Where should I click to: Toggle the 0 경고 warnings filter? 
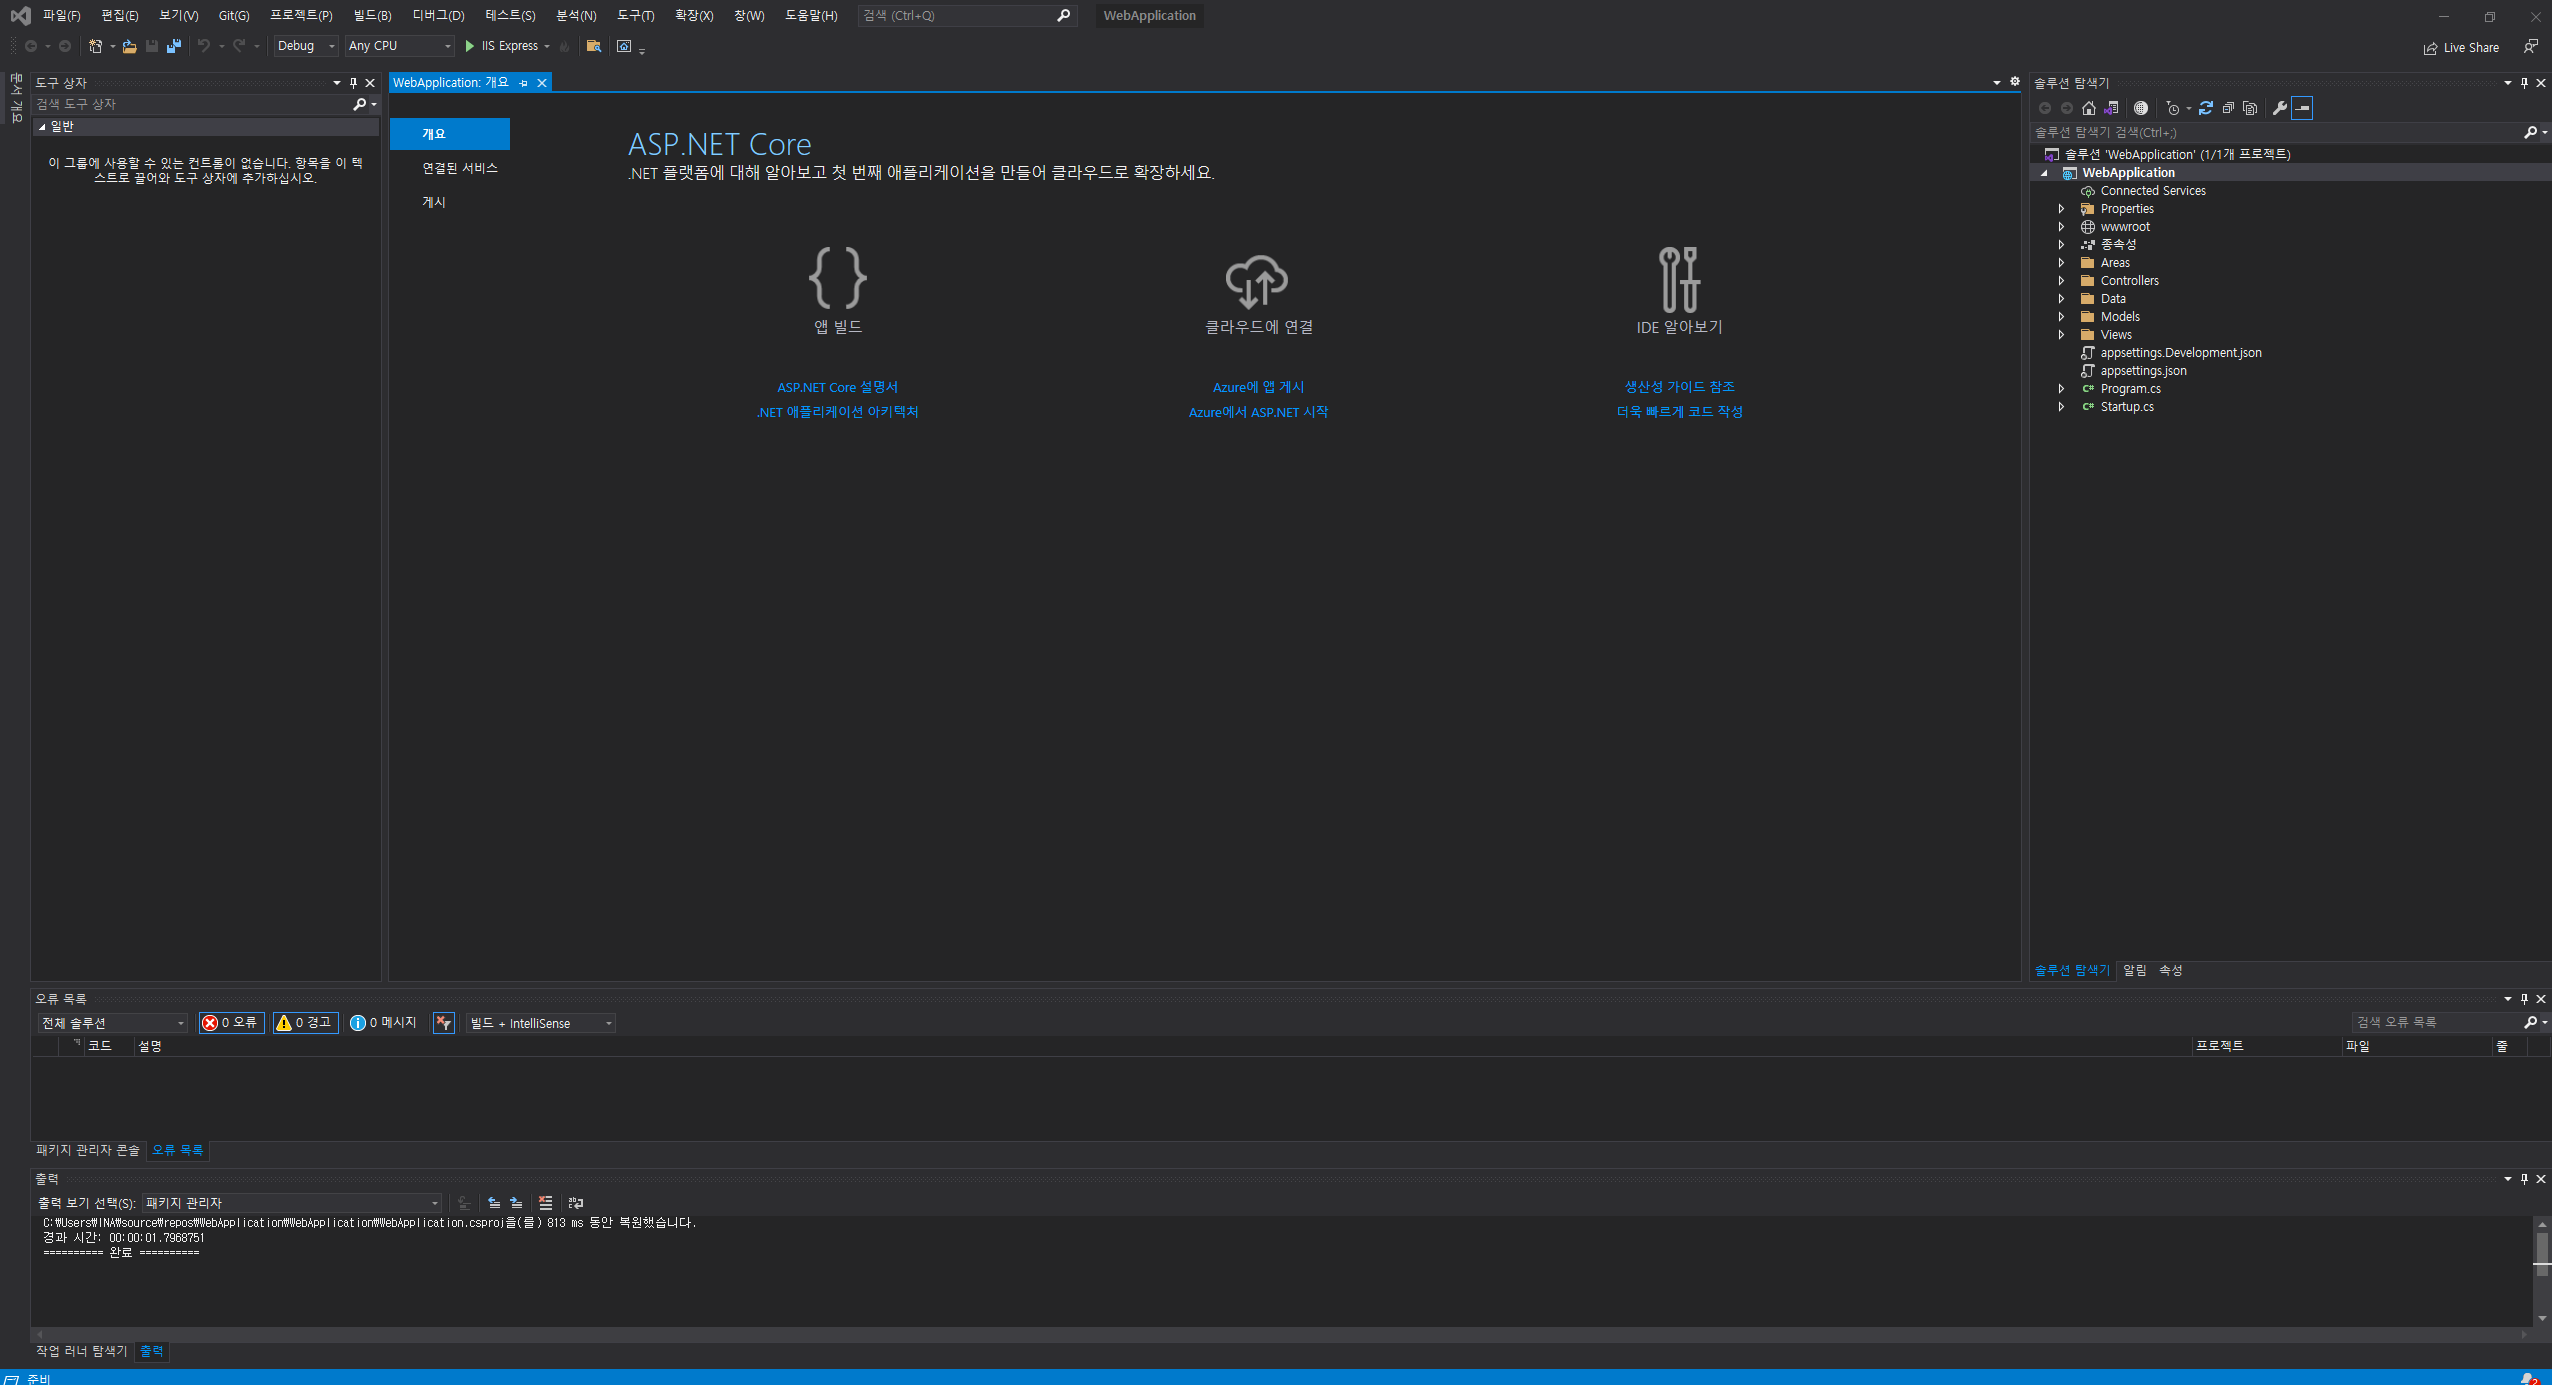point(304,1023)
